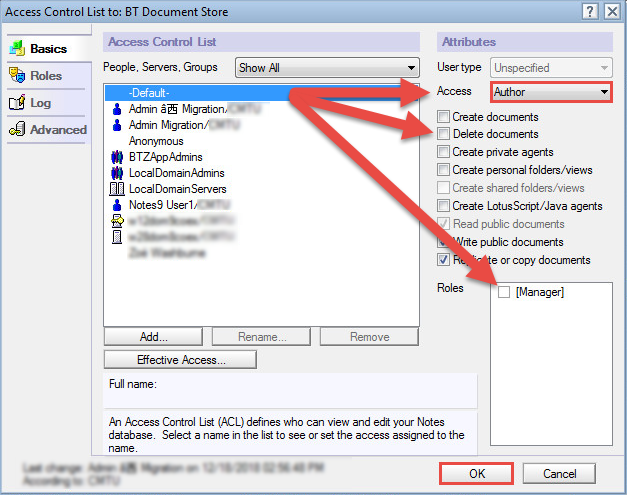Image resolution: width=627 pixels, height=495 pixels.
Task: Select the Notes9 User1 entry
Action: [262, 205]
